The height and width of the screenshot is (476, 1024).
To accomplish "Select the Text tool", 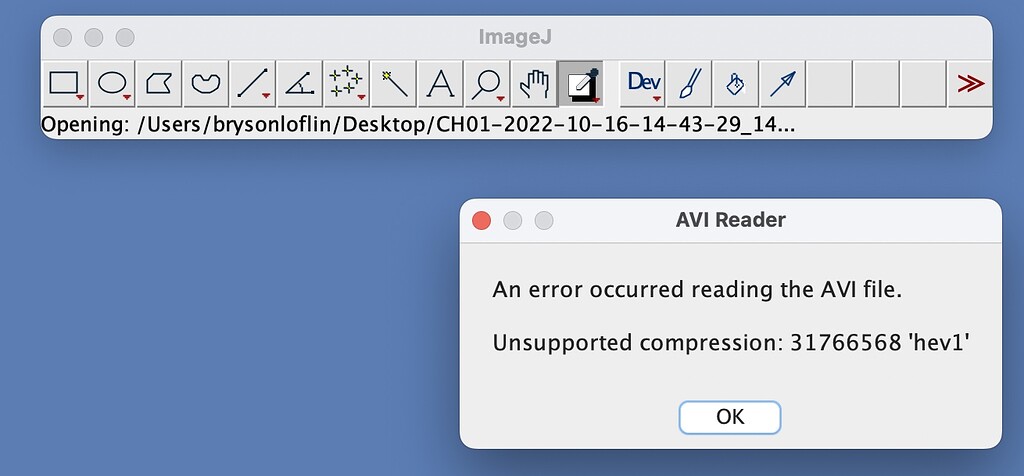I will pos(440,84).
